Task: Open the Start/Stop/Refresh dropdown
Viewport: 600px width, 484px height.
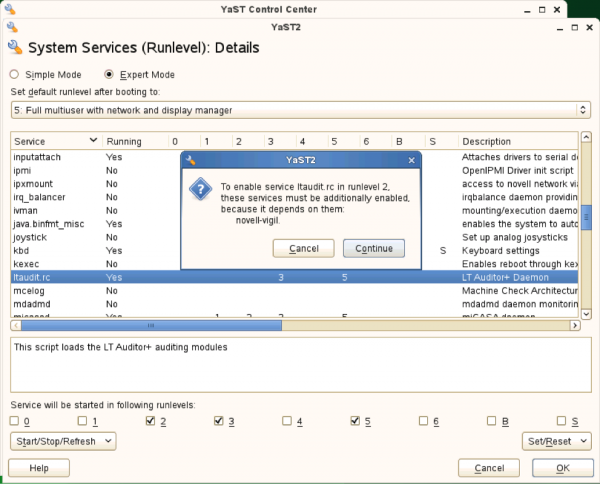Action: tap(63, 441)
